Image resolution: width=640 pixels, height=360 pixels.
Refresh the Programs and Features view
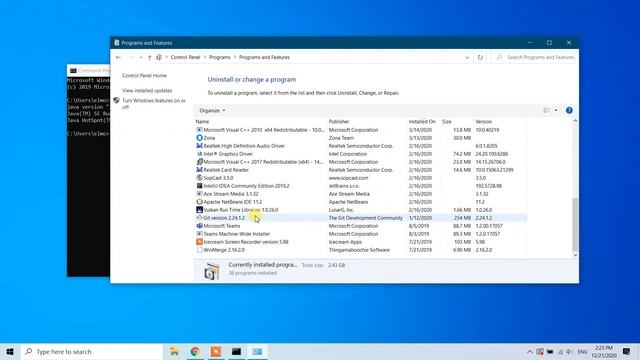[x=480, y=58]
